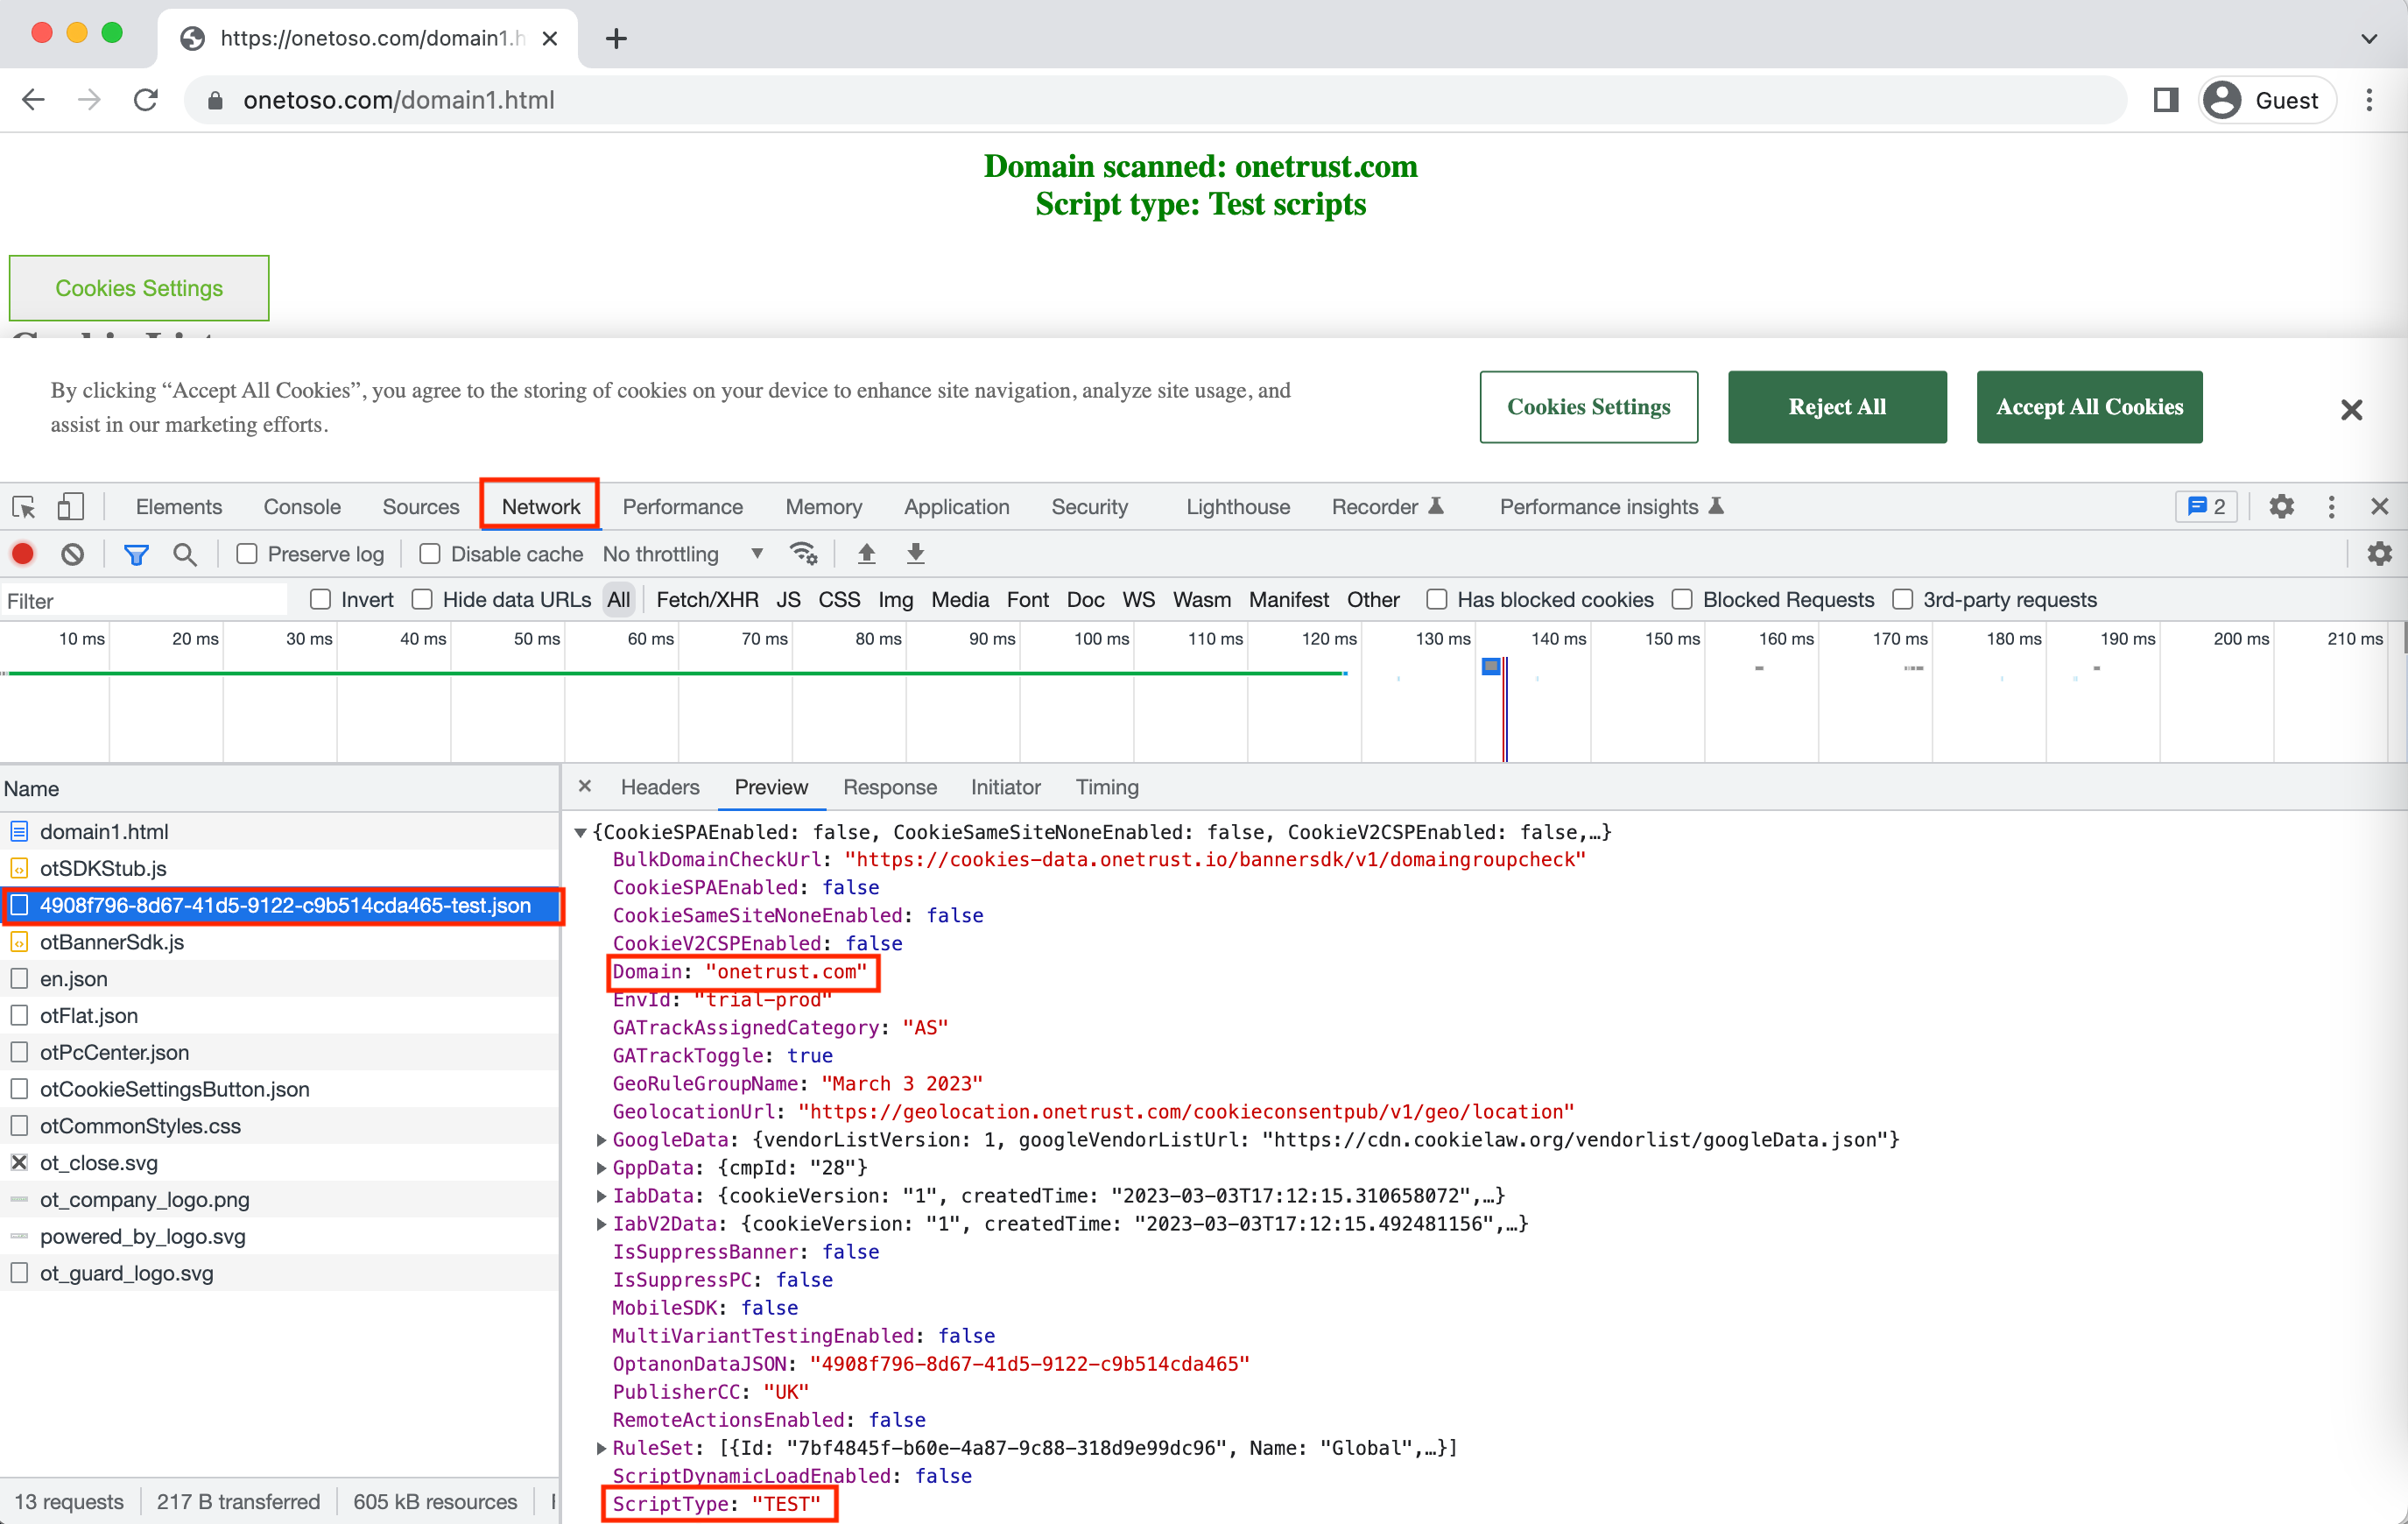The image size is (2408, 1524).
Task: Clear the network log
Action: [x=72, y=554]
